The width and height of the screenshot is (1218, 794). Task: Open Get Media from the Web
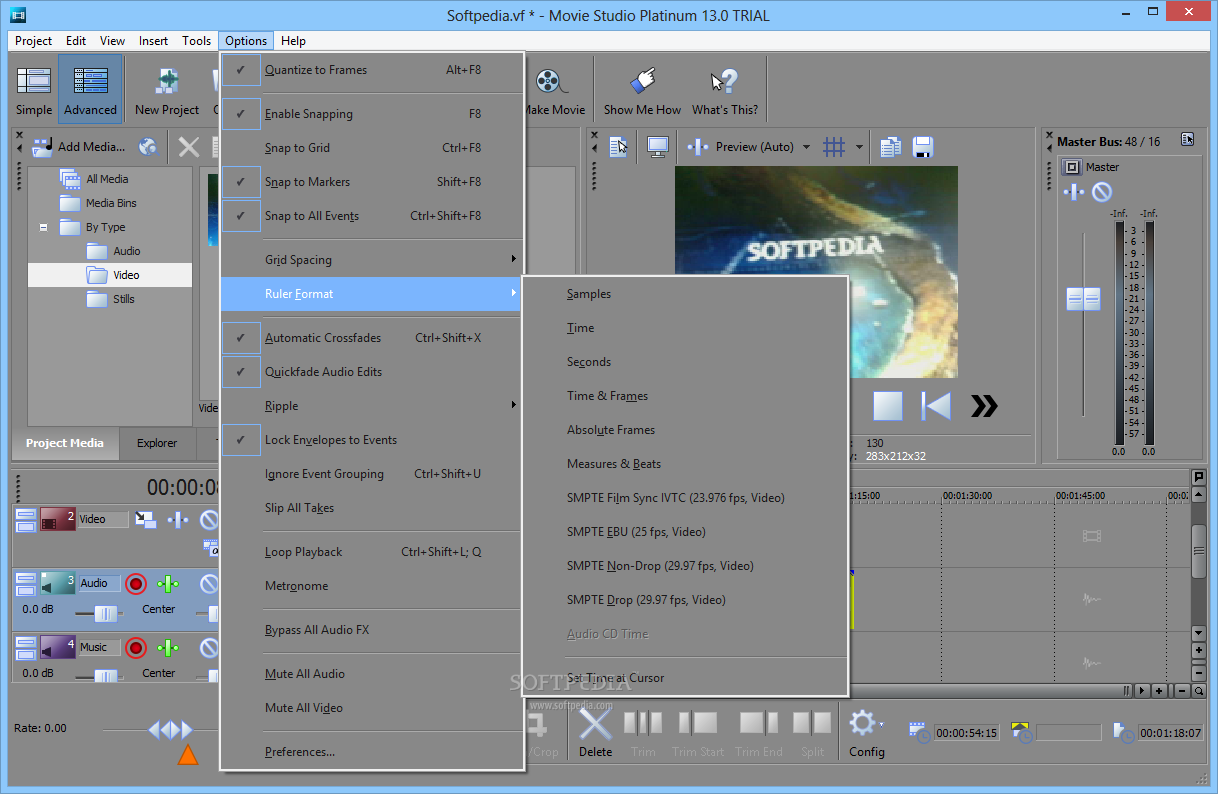tap(148, 147)
